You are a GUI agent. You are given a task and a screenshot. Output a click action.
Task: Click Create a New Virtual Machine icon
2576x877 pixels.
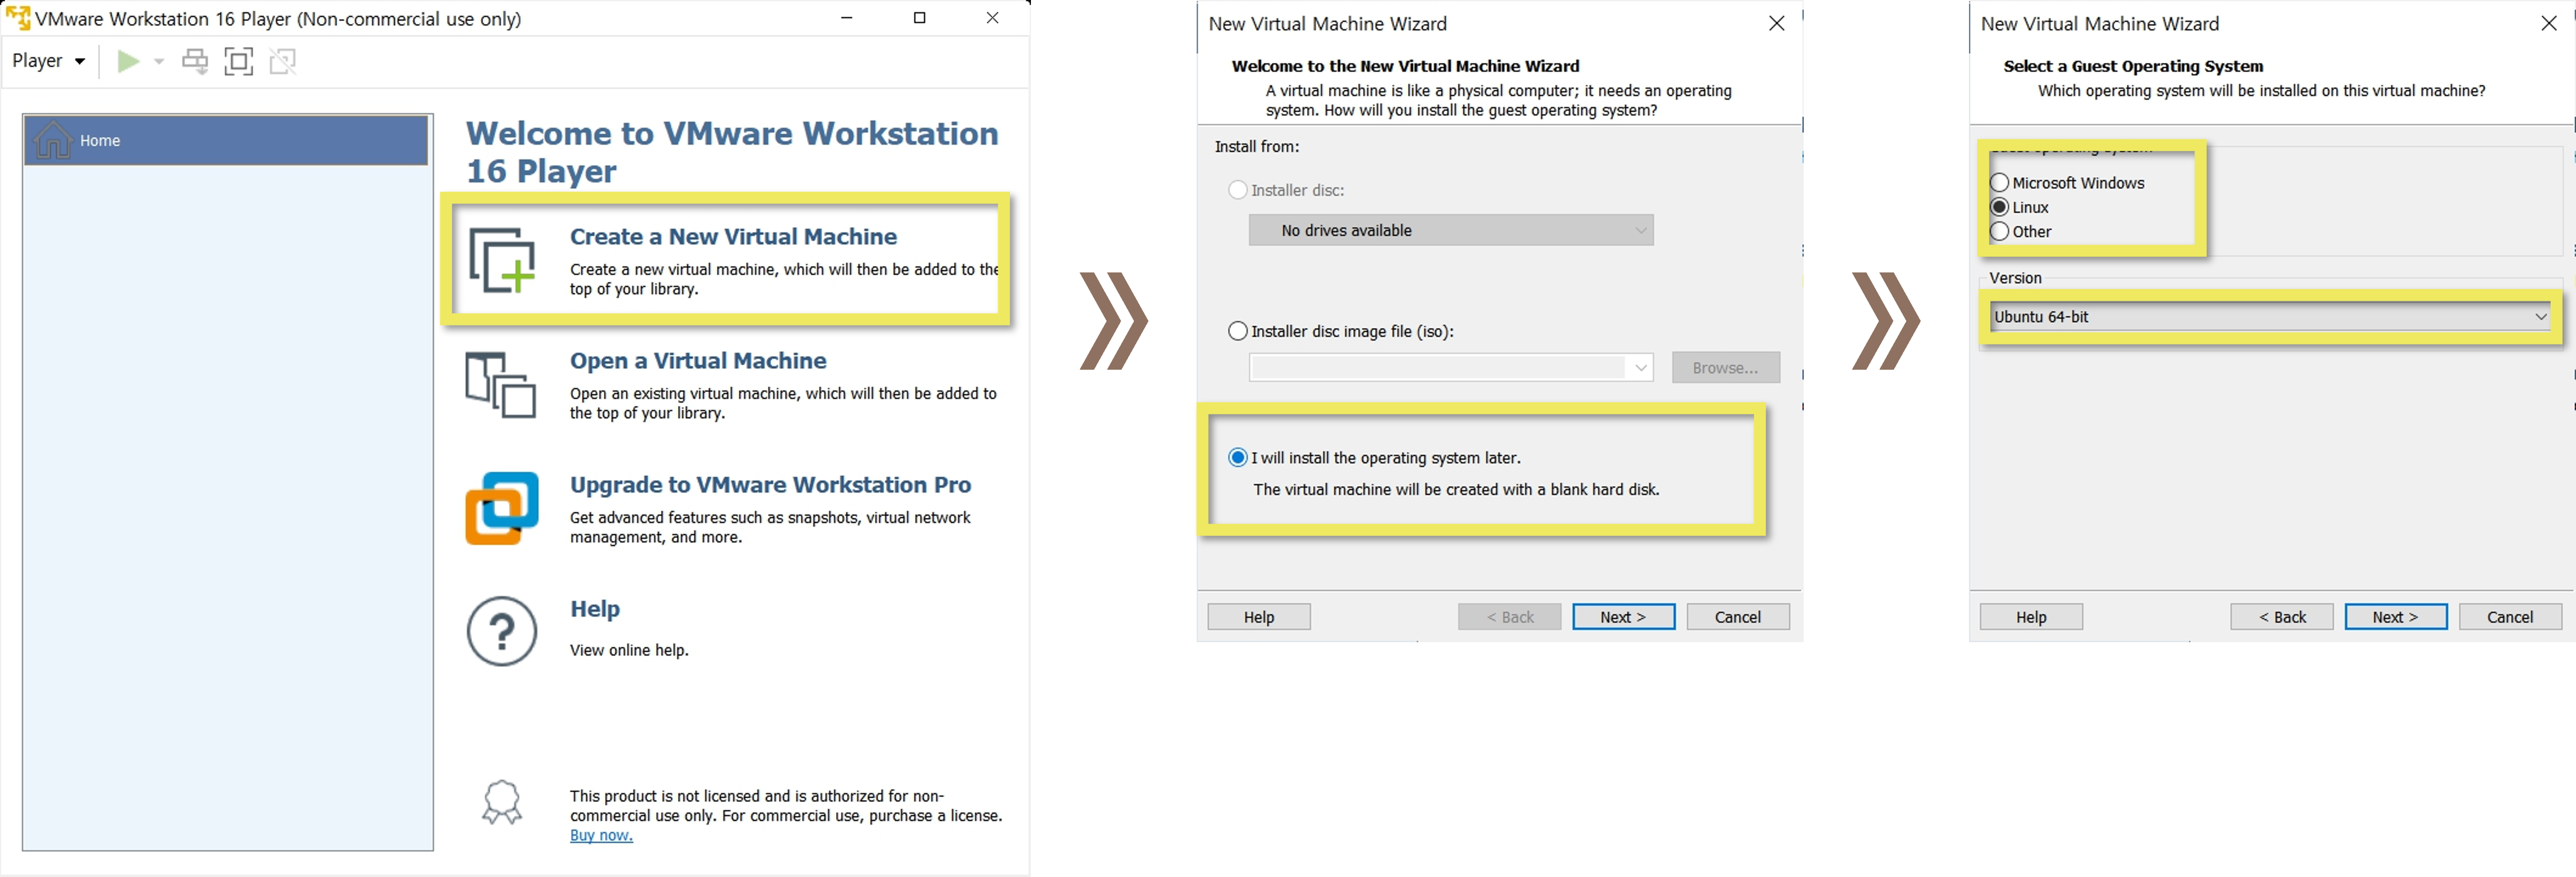point(502,261)
